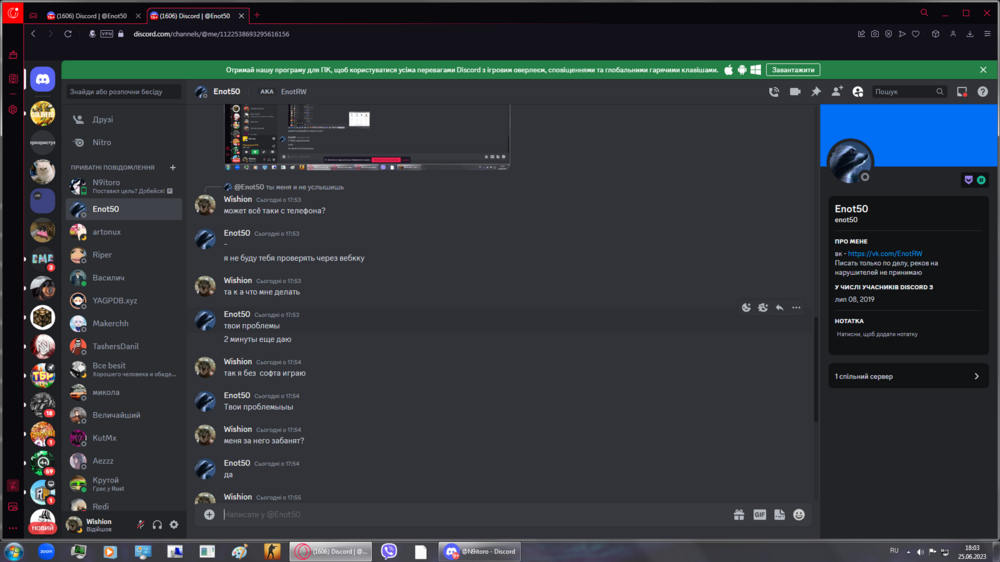Open the emoji picker
Viewport: 1000px width, 562px height.
798,514
